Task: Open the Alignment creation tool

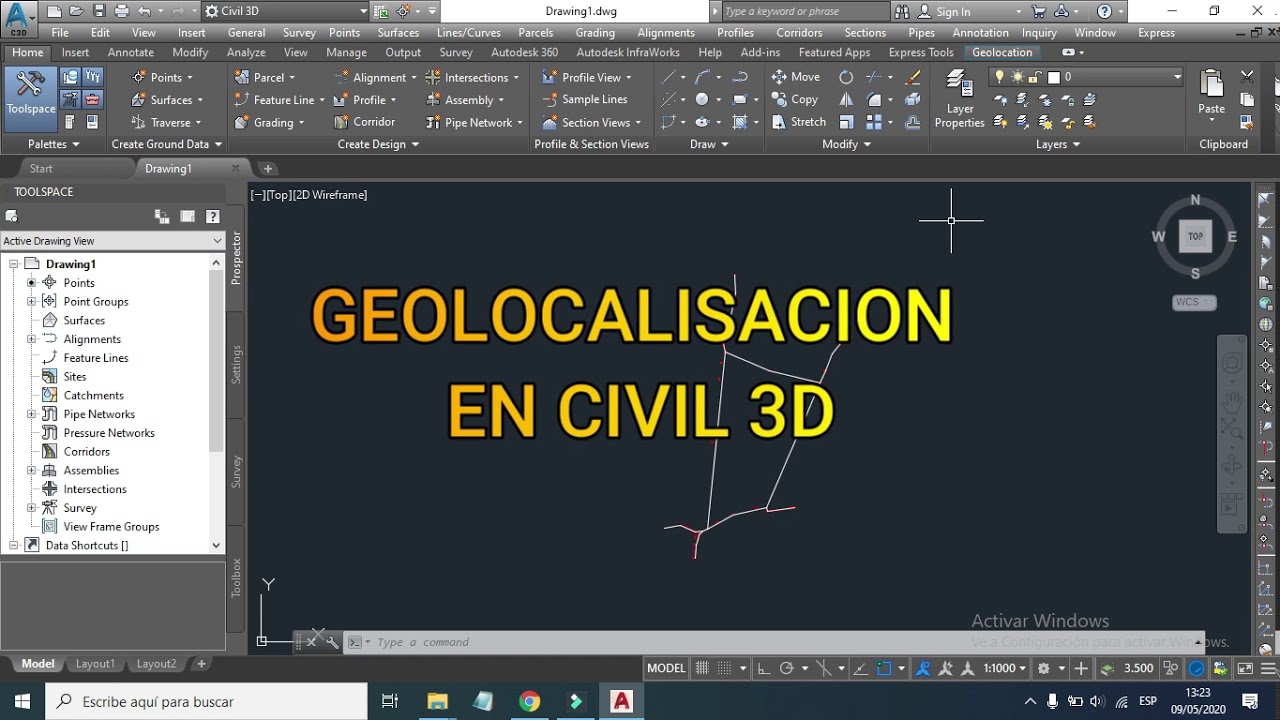Action: 374,77
